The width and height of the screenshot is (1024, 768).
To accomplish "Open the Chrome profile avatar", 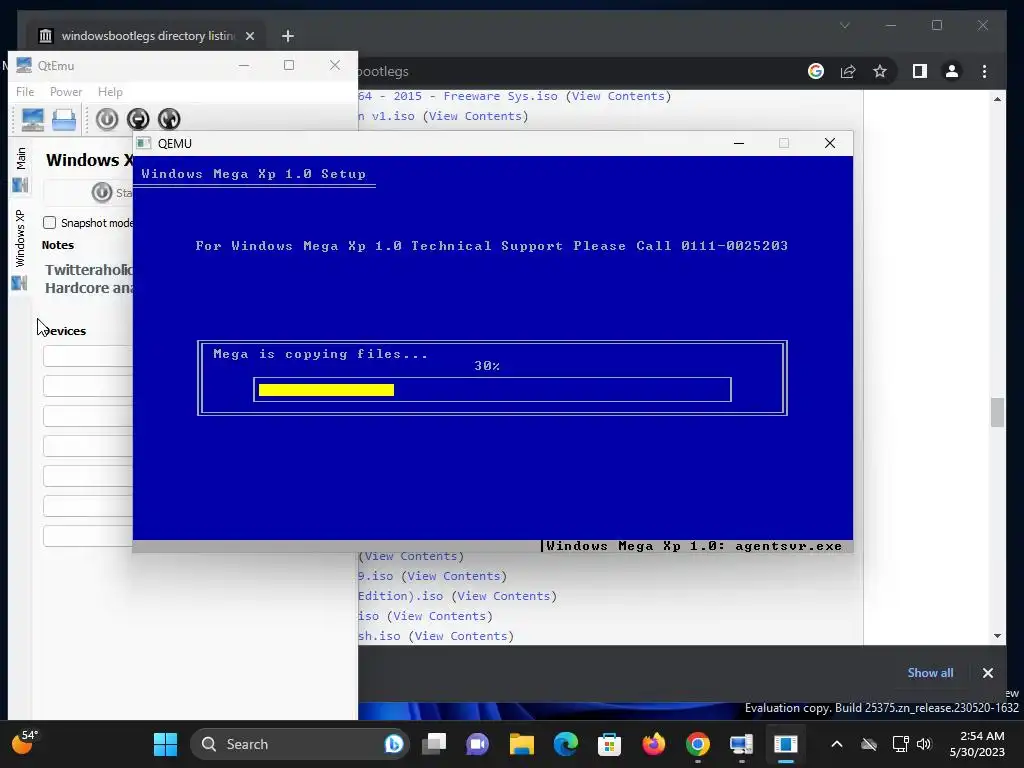I will pyautogui.click(x=952, y=71).
